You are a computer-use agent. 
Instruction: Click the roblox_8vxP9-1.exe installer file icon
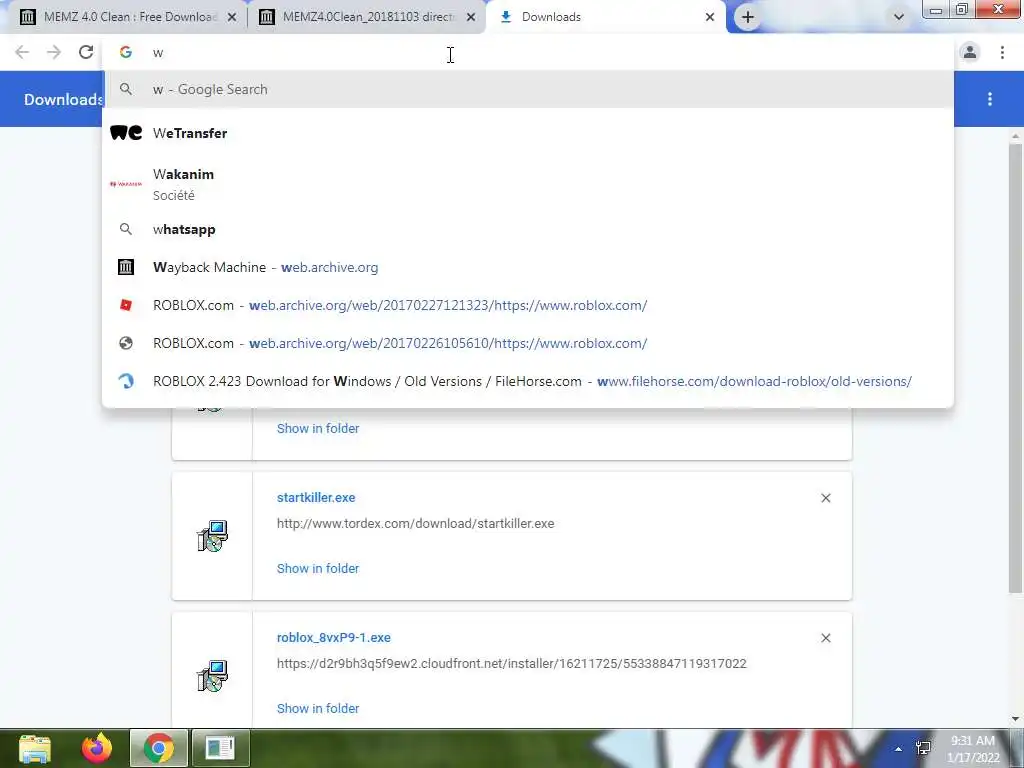tap(212, 676)
